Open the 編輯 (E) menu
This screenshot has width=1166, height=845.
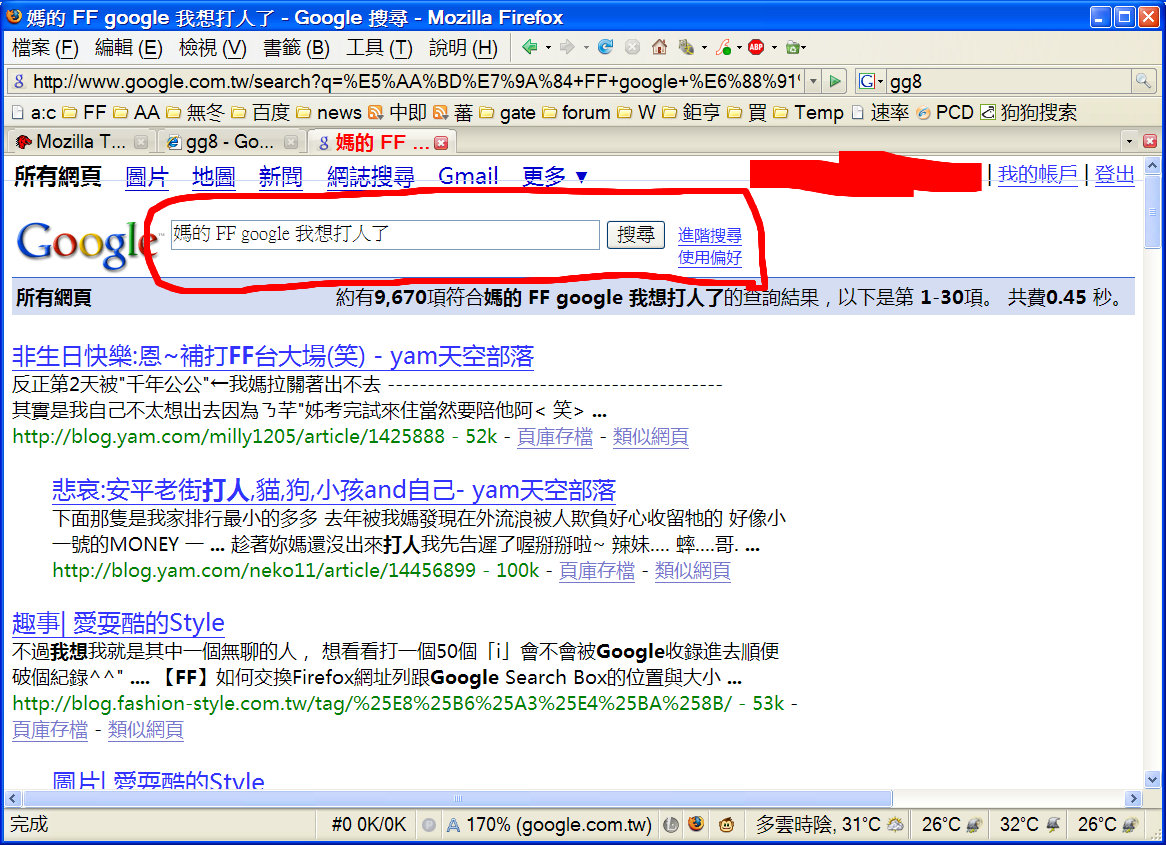[x=129, y=48]
